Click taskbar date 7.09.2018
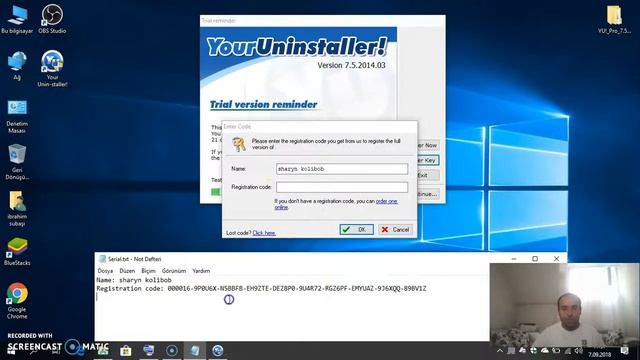 point(600,354)
